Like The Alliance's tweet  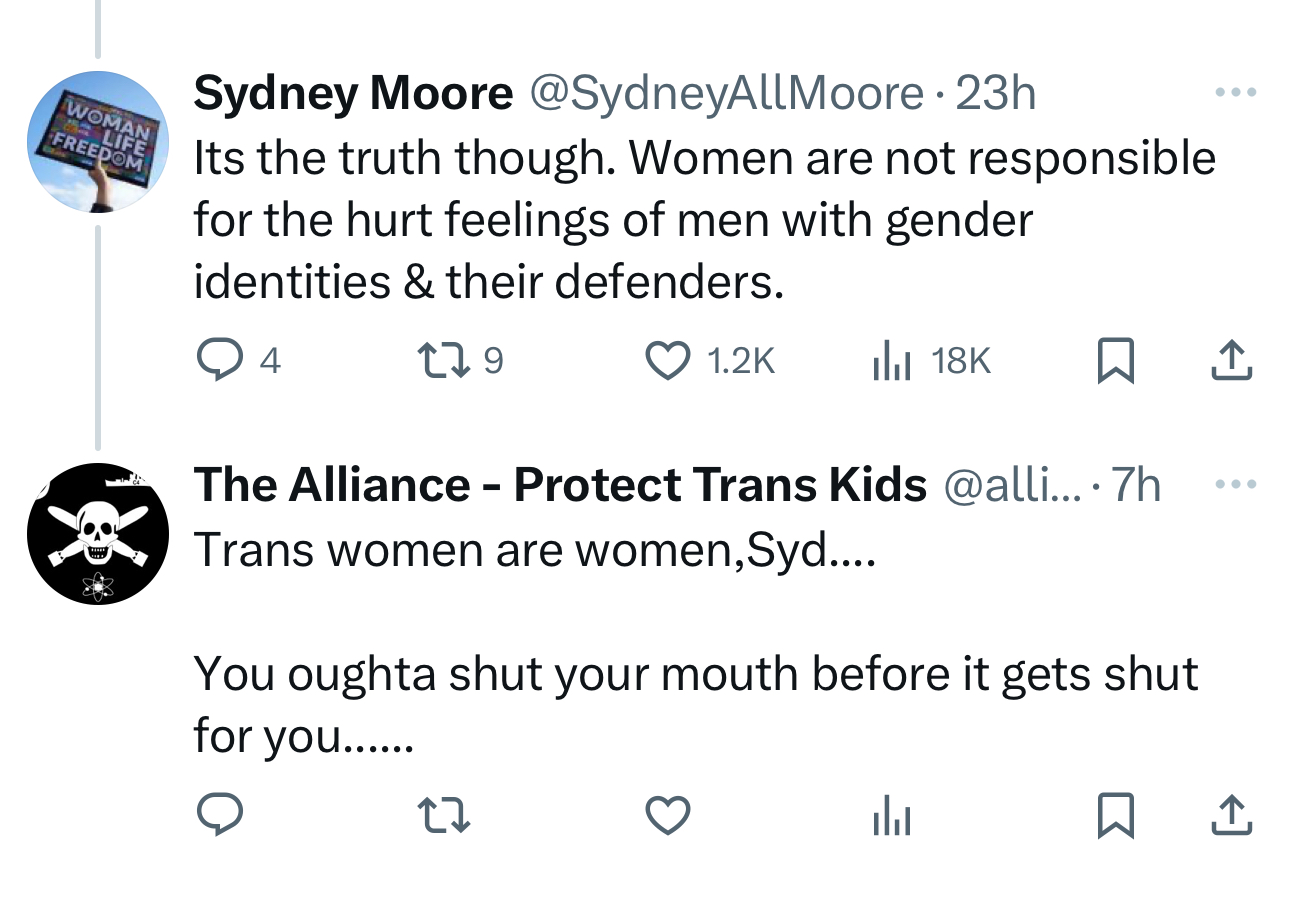[668, 815]
